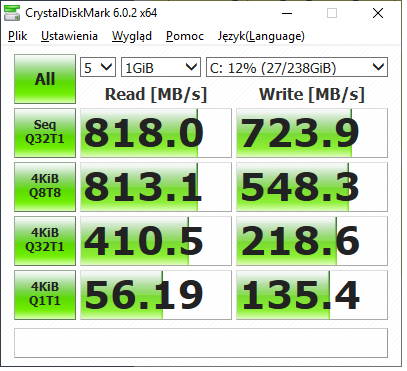Run all benchmarks with All button
The height and width of the screenshot is (371, 407).
tap(45, 79)
